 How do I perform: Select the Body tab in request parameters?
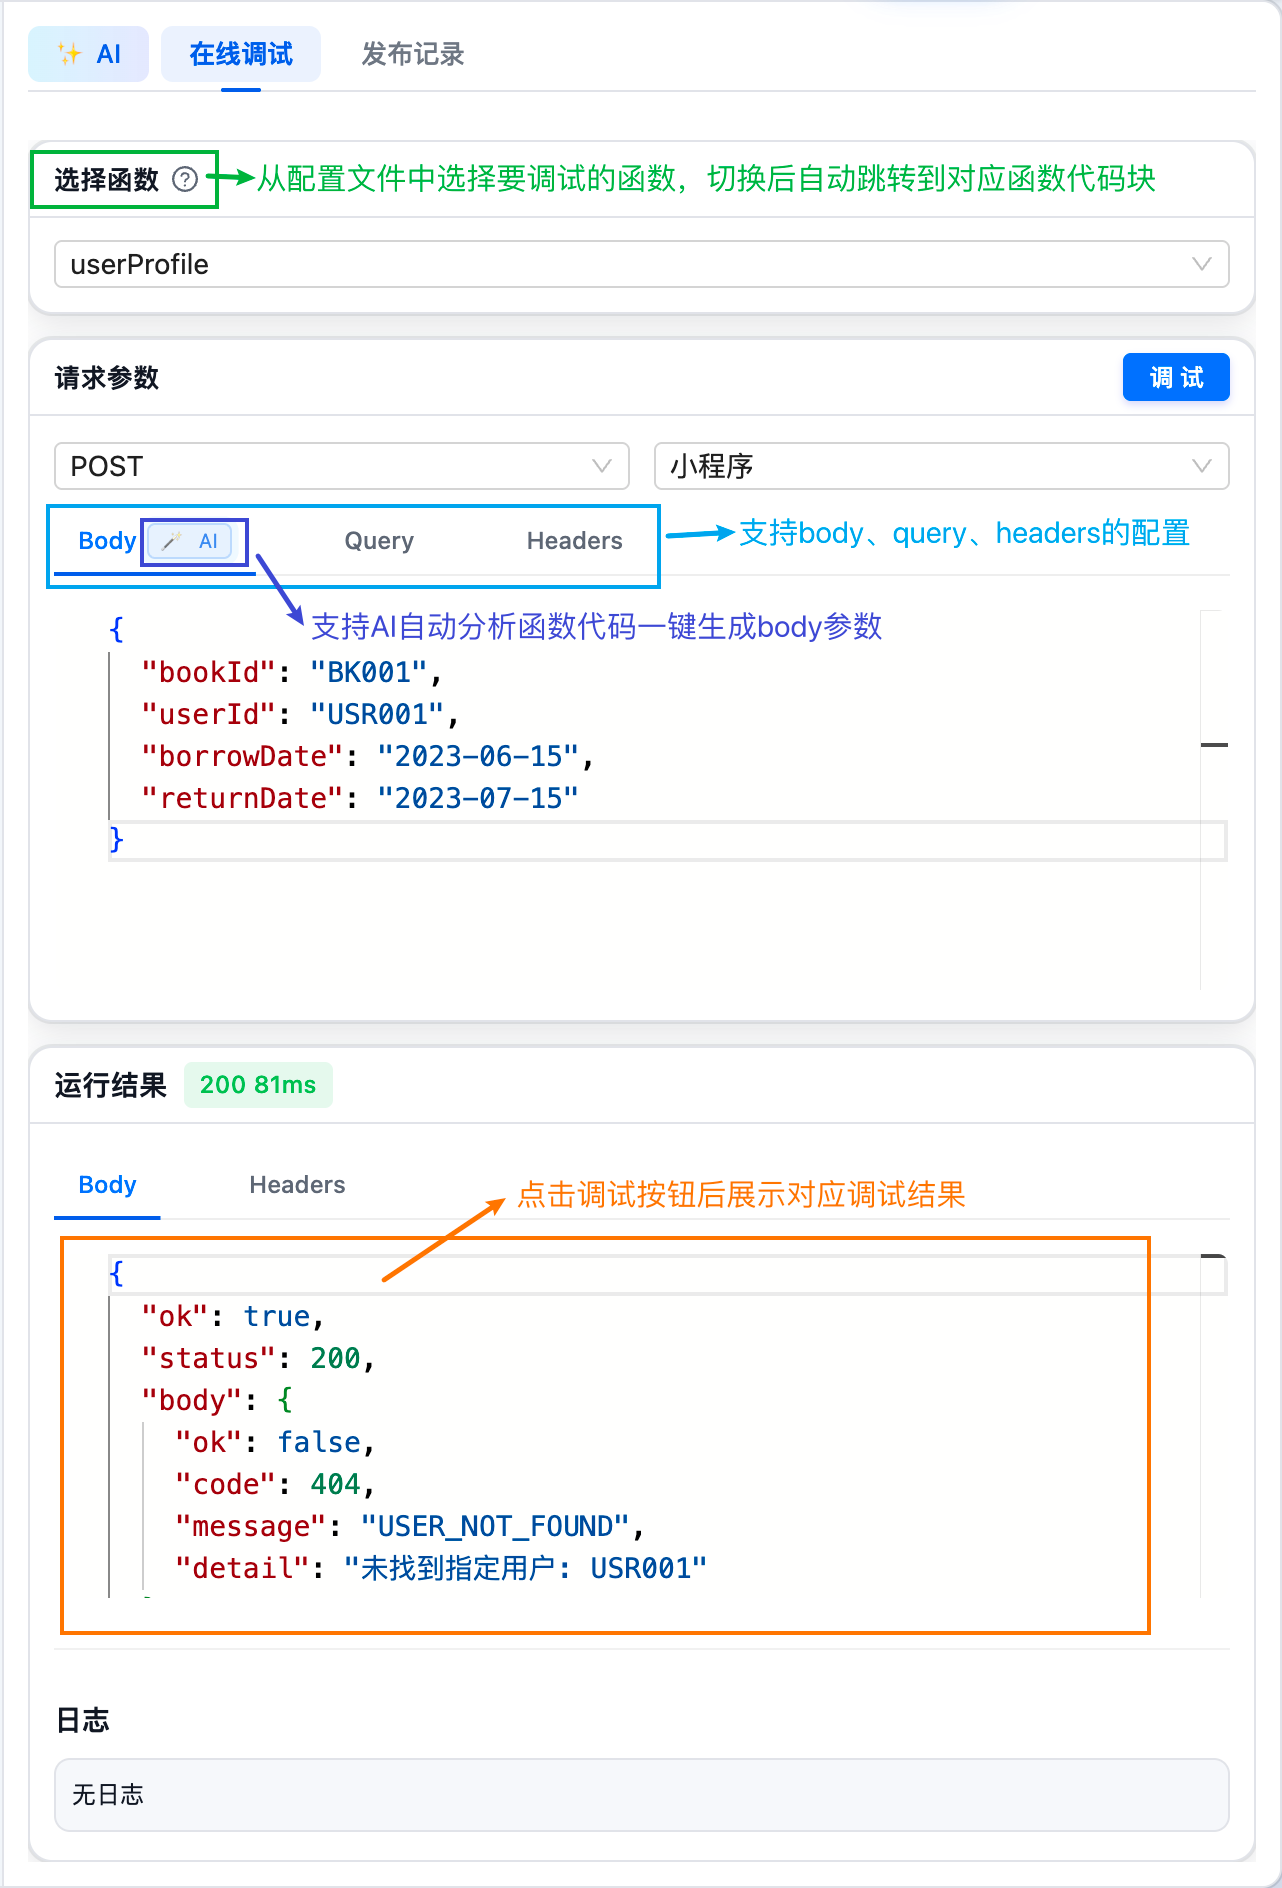coord(106,541)
